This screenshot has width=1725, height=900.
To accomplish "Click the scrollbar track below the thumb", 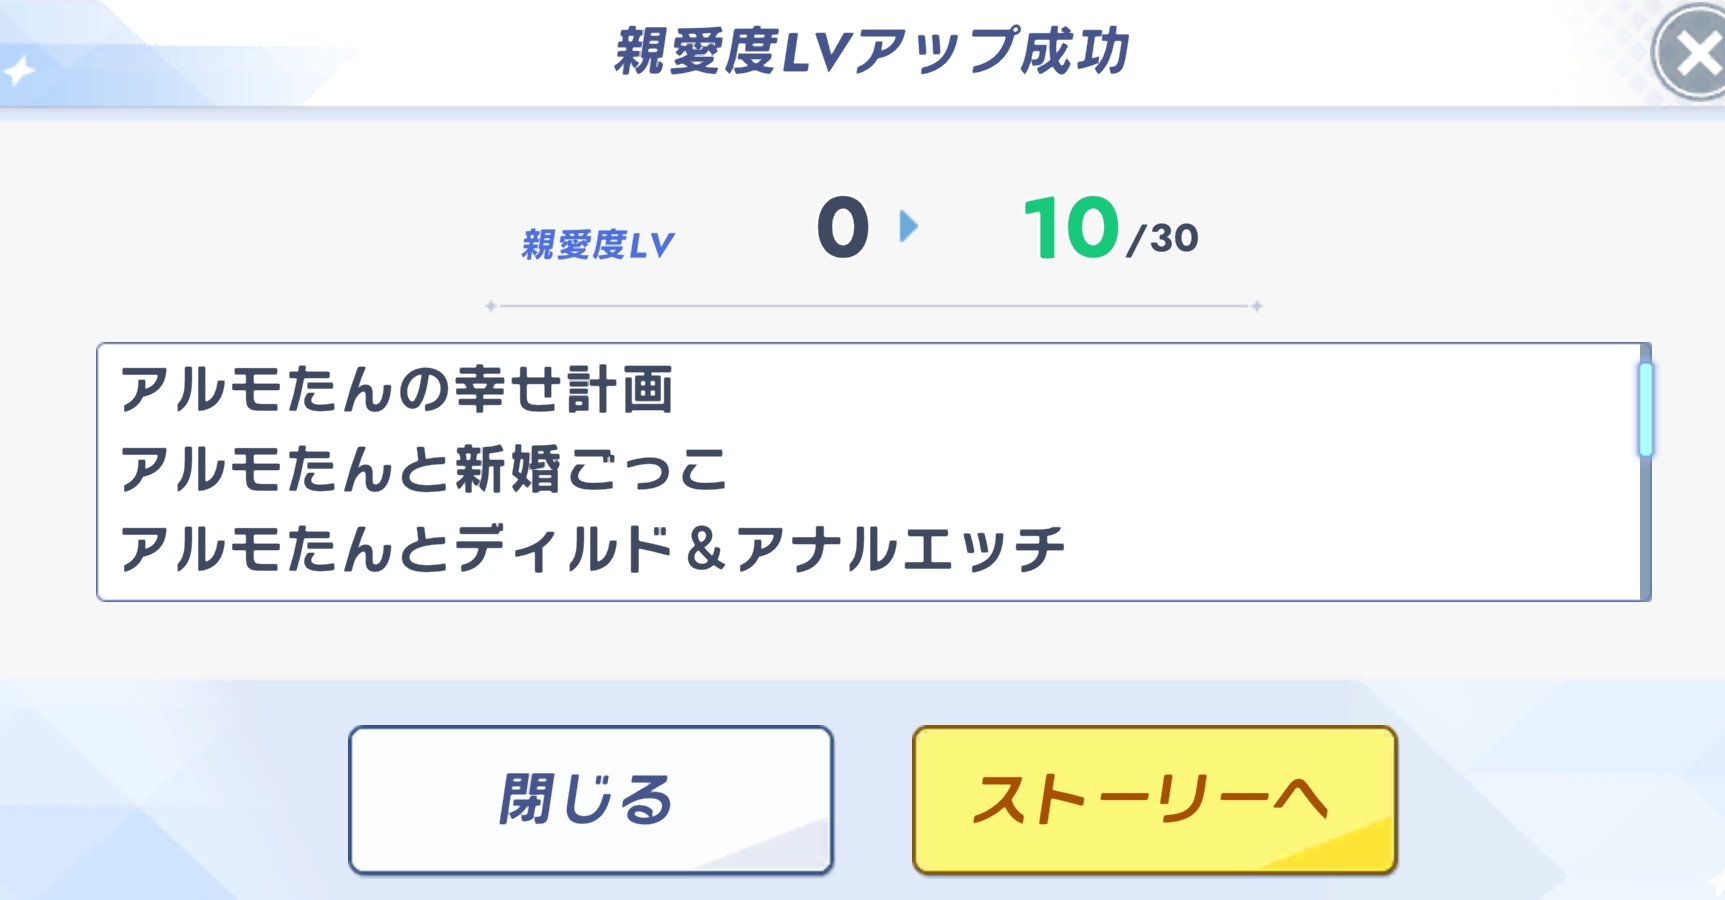I will [1645, 530].
